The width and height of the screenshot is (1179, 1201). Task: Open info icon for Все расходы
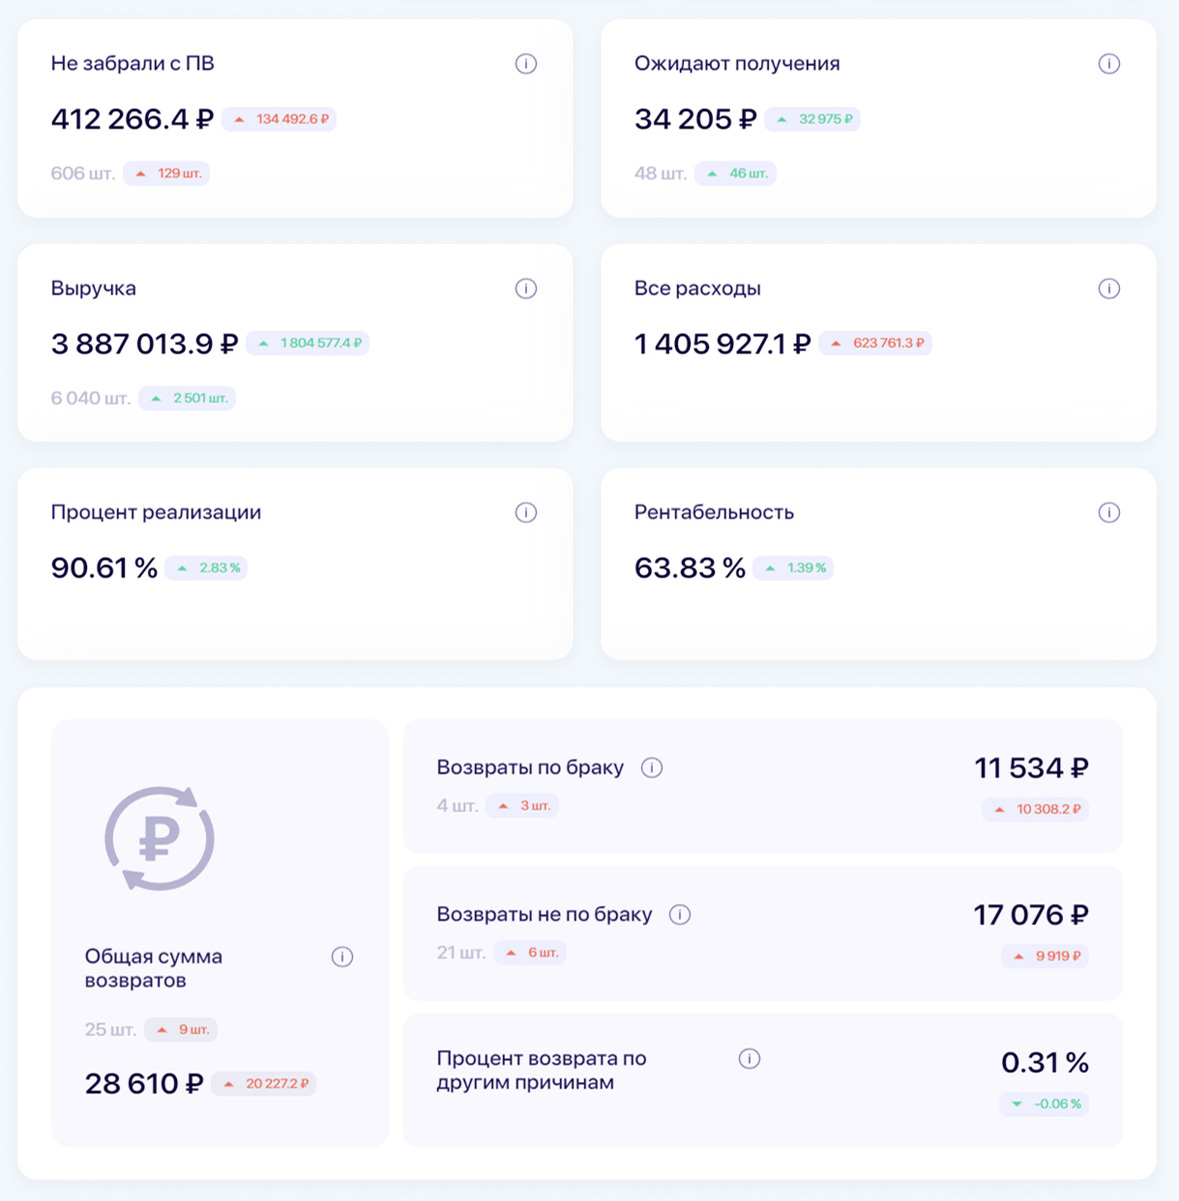(1109, 289)
